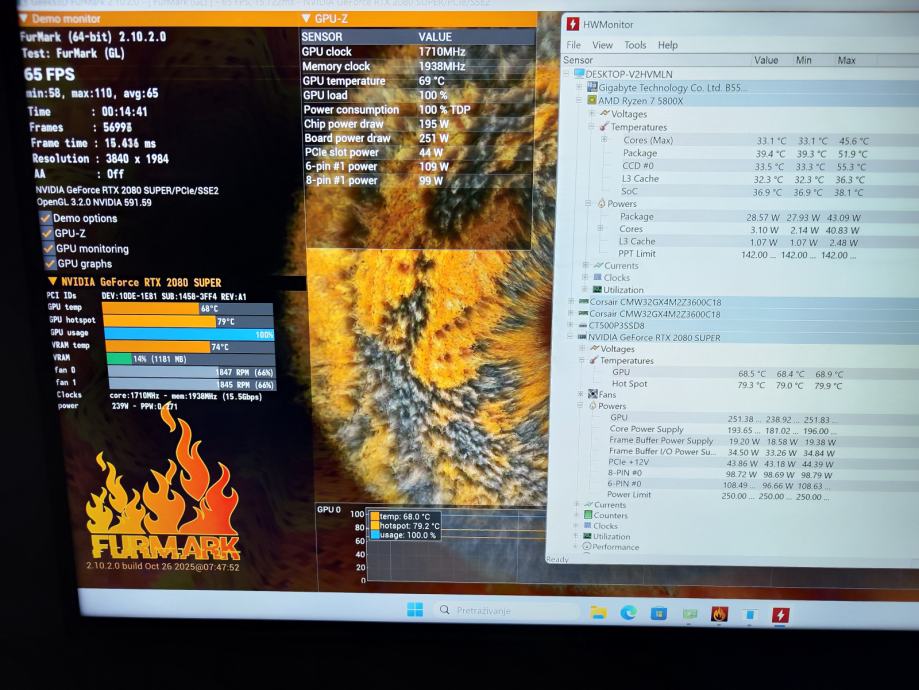Open File Explorer from the taskbar

point(598,613)
